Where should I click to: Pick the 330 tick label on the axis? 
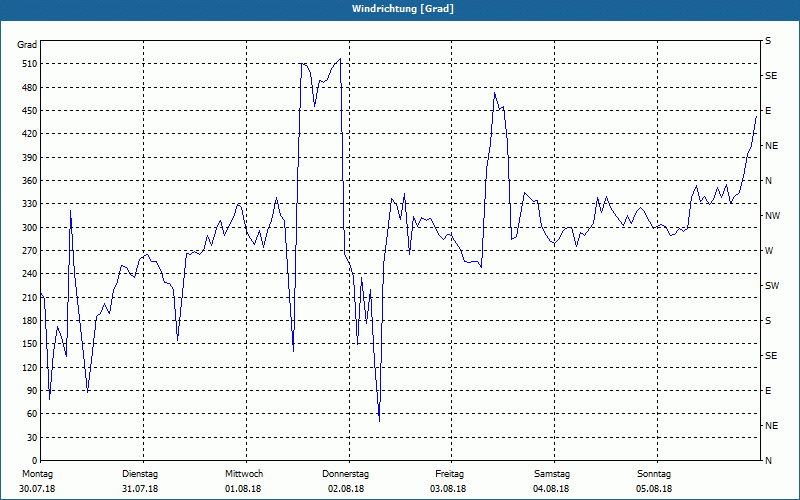30,204
